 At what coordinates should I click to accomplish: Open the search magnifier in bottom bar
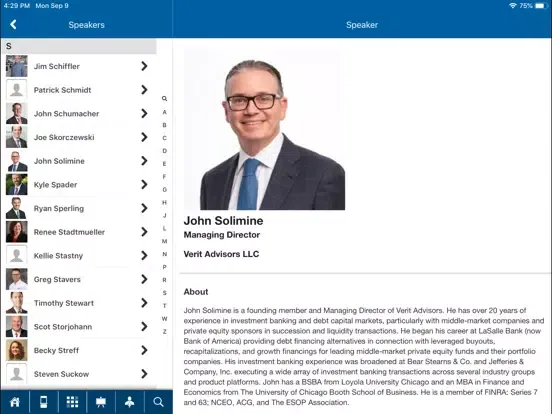tap(158, 402)
